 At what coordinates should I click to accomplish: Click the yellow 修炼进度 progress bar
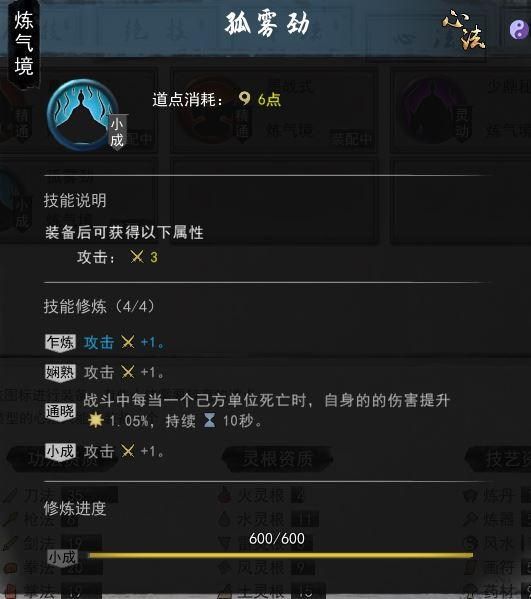pos(280,555)
